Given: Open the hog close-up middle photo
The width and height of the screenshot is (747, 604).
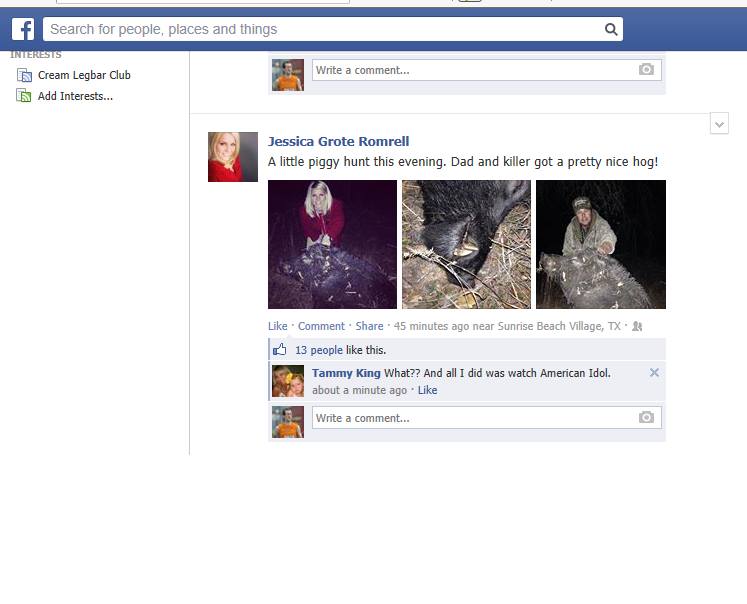Looking at the screenshot, I should 466,244.
